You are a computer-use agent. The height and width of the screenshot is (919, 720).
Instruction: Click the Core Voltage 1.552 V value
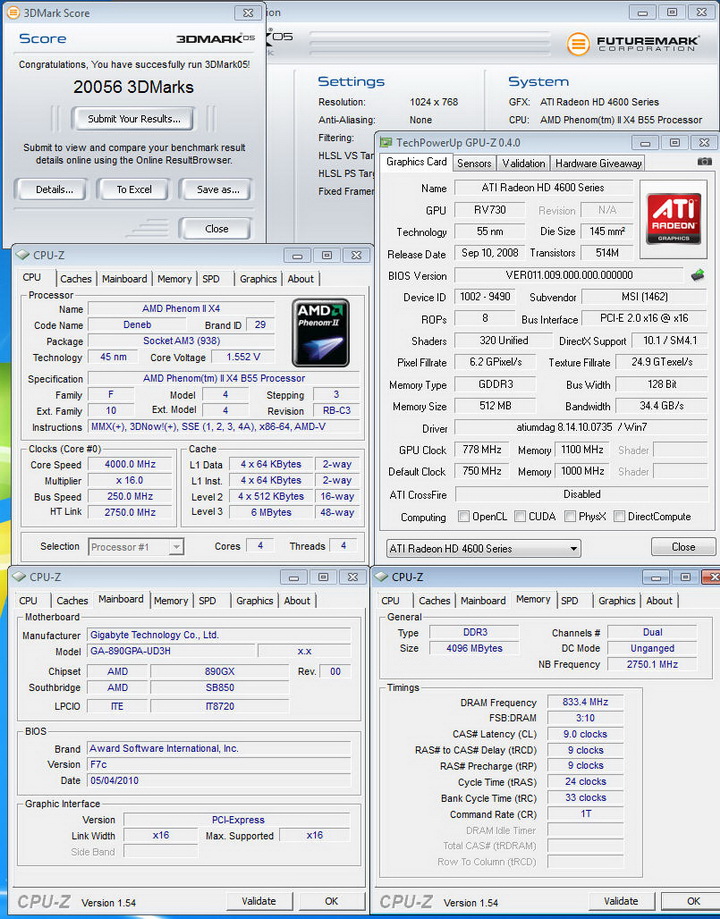(243, 357)
